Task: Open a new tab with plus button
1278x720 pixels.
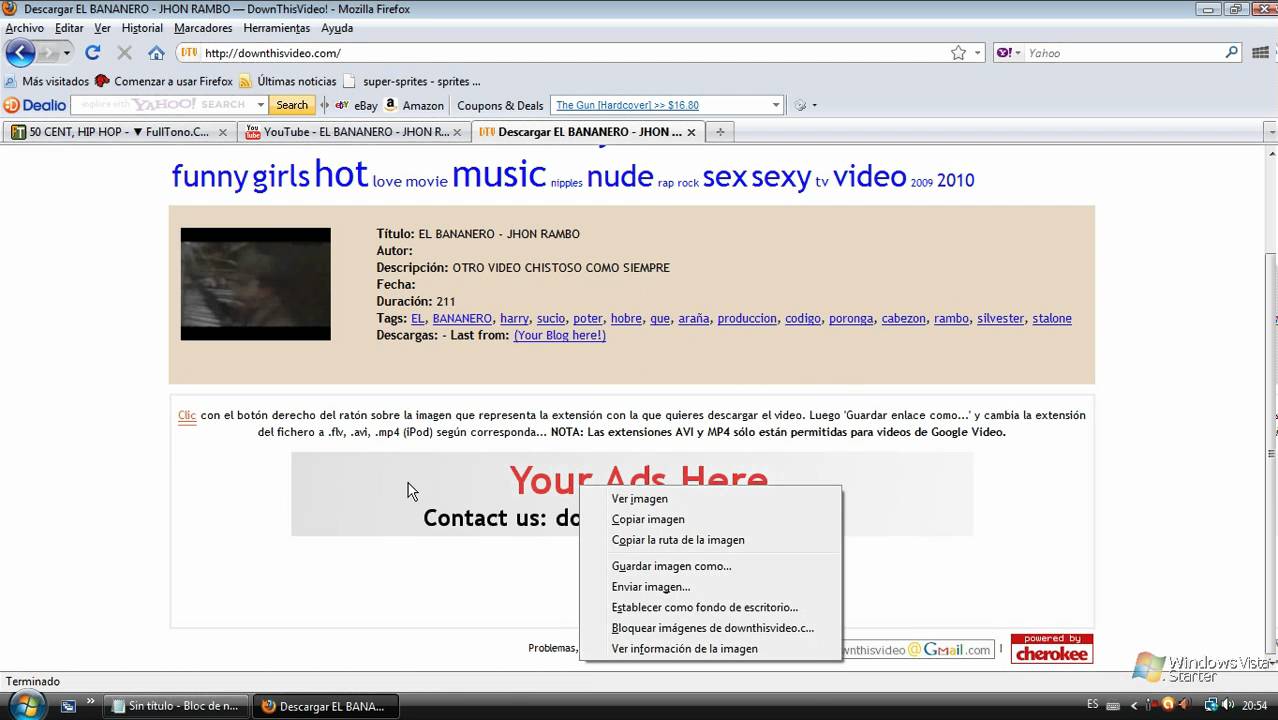Action: tap(719, 132)
